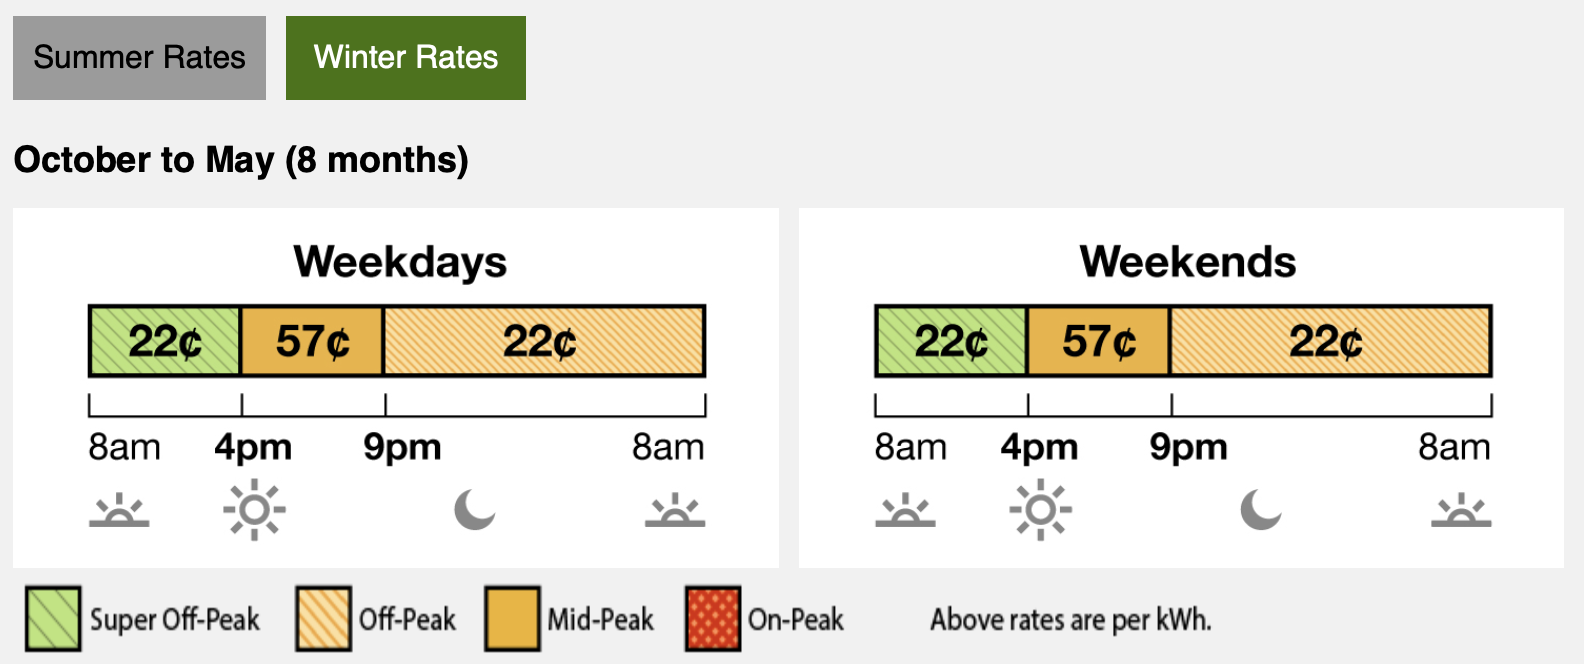Viewport: 1584px width, 664px height.
Task: Click the Weekdays moon icon
Action: [x=475, y=509]
